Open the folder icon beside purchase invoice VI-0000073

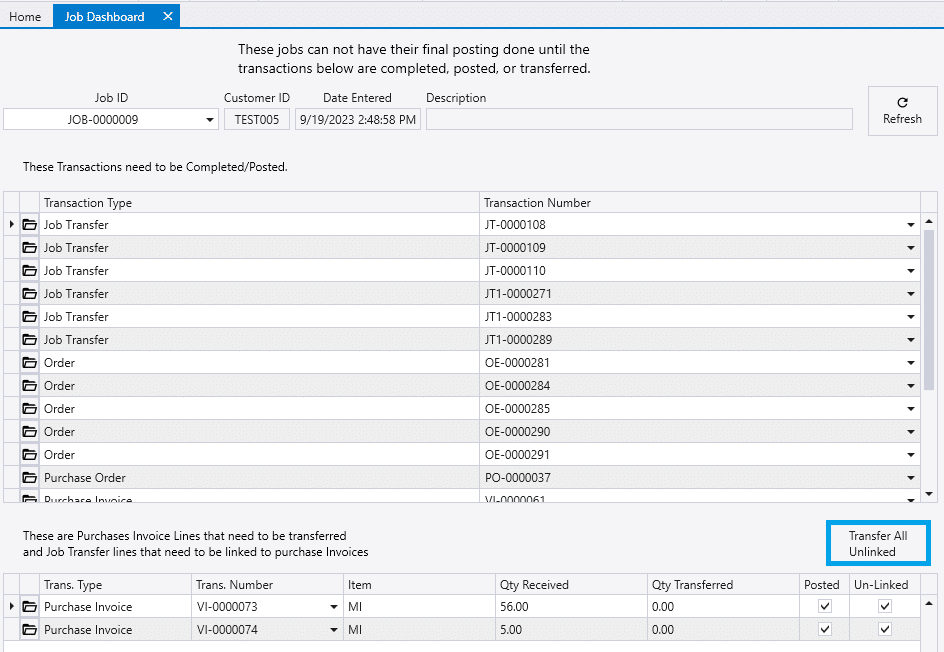tap(29, 606)
